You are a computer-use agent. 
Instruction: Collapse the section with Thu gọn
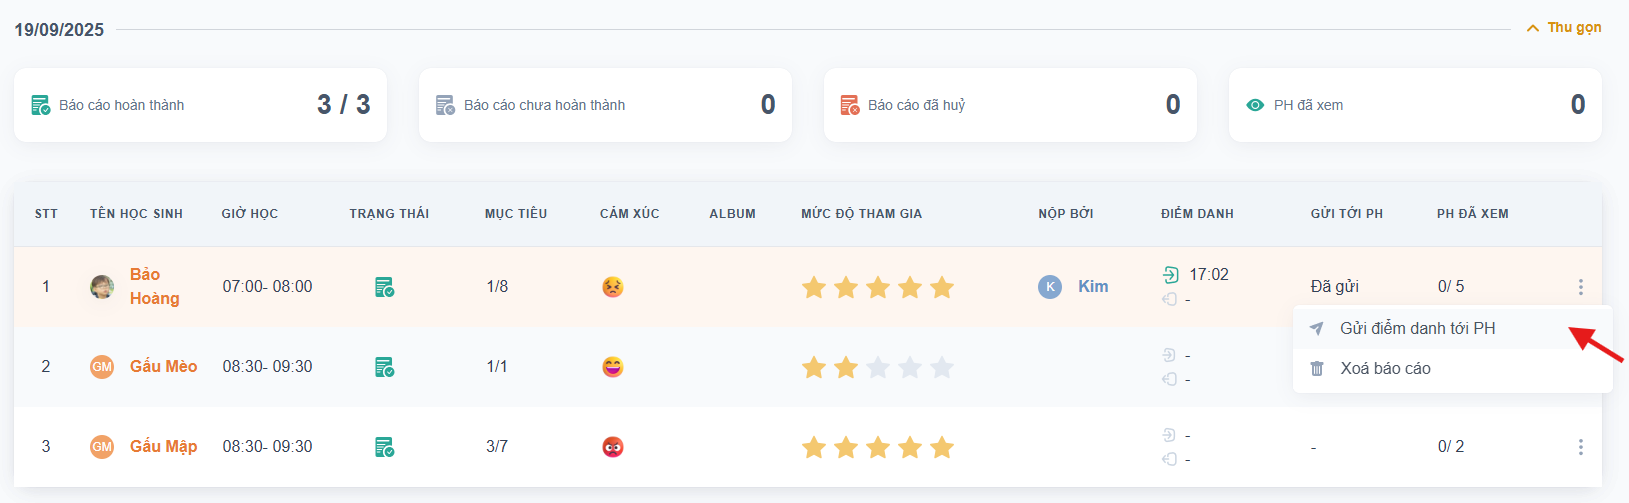point(1564,28)
